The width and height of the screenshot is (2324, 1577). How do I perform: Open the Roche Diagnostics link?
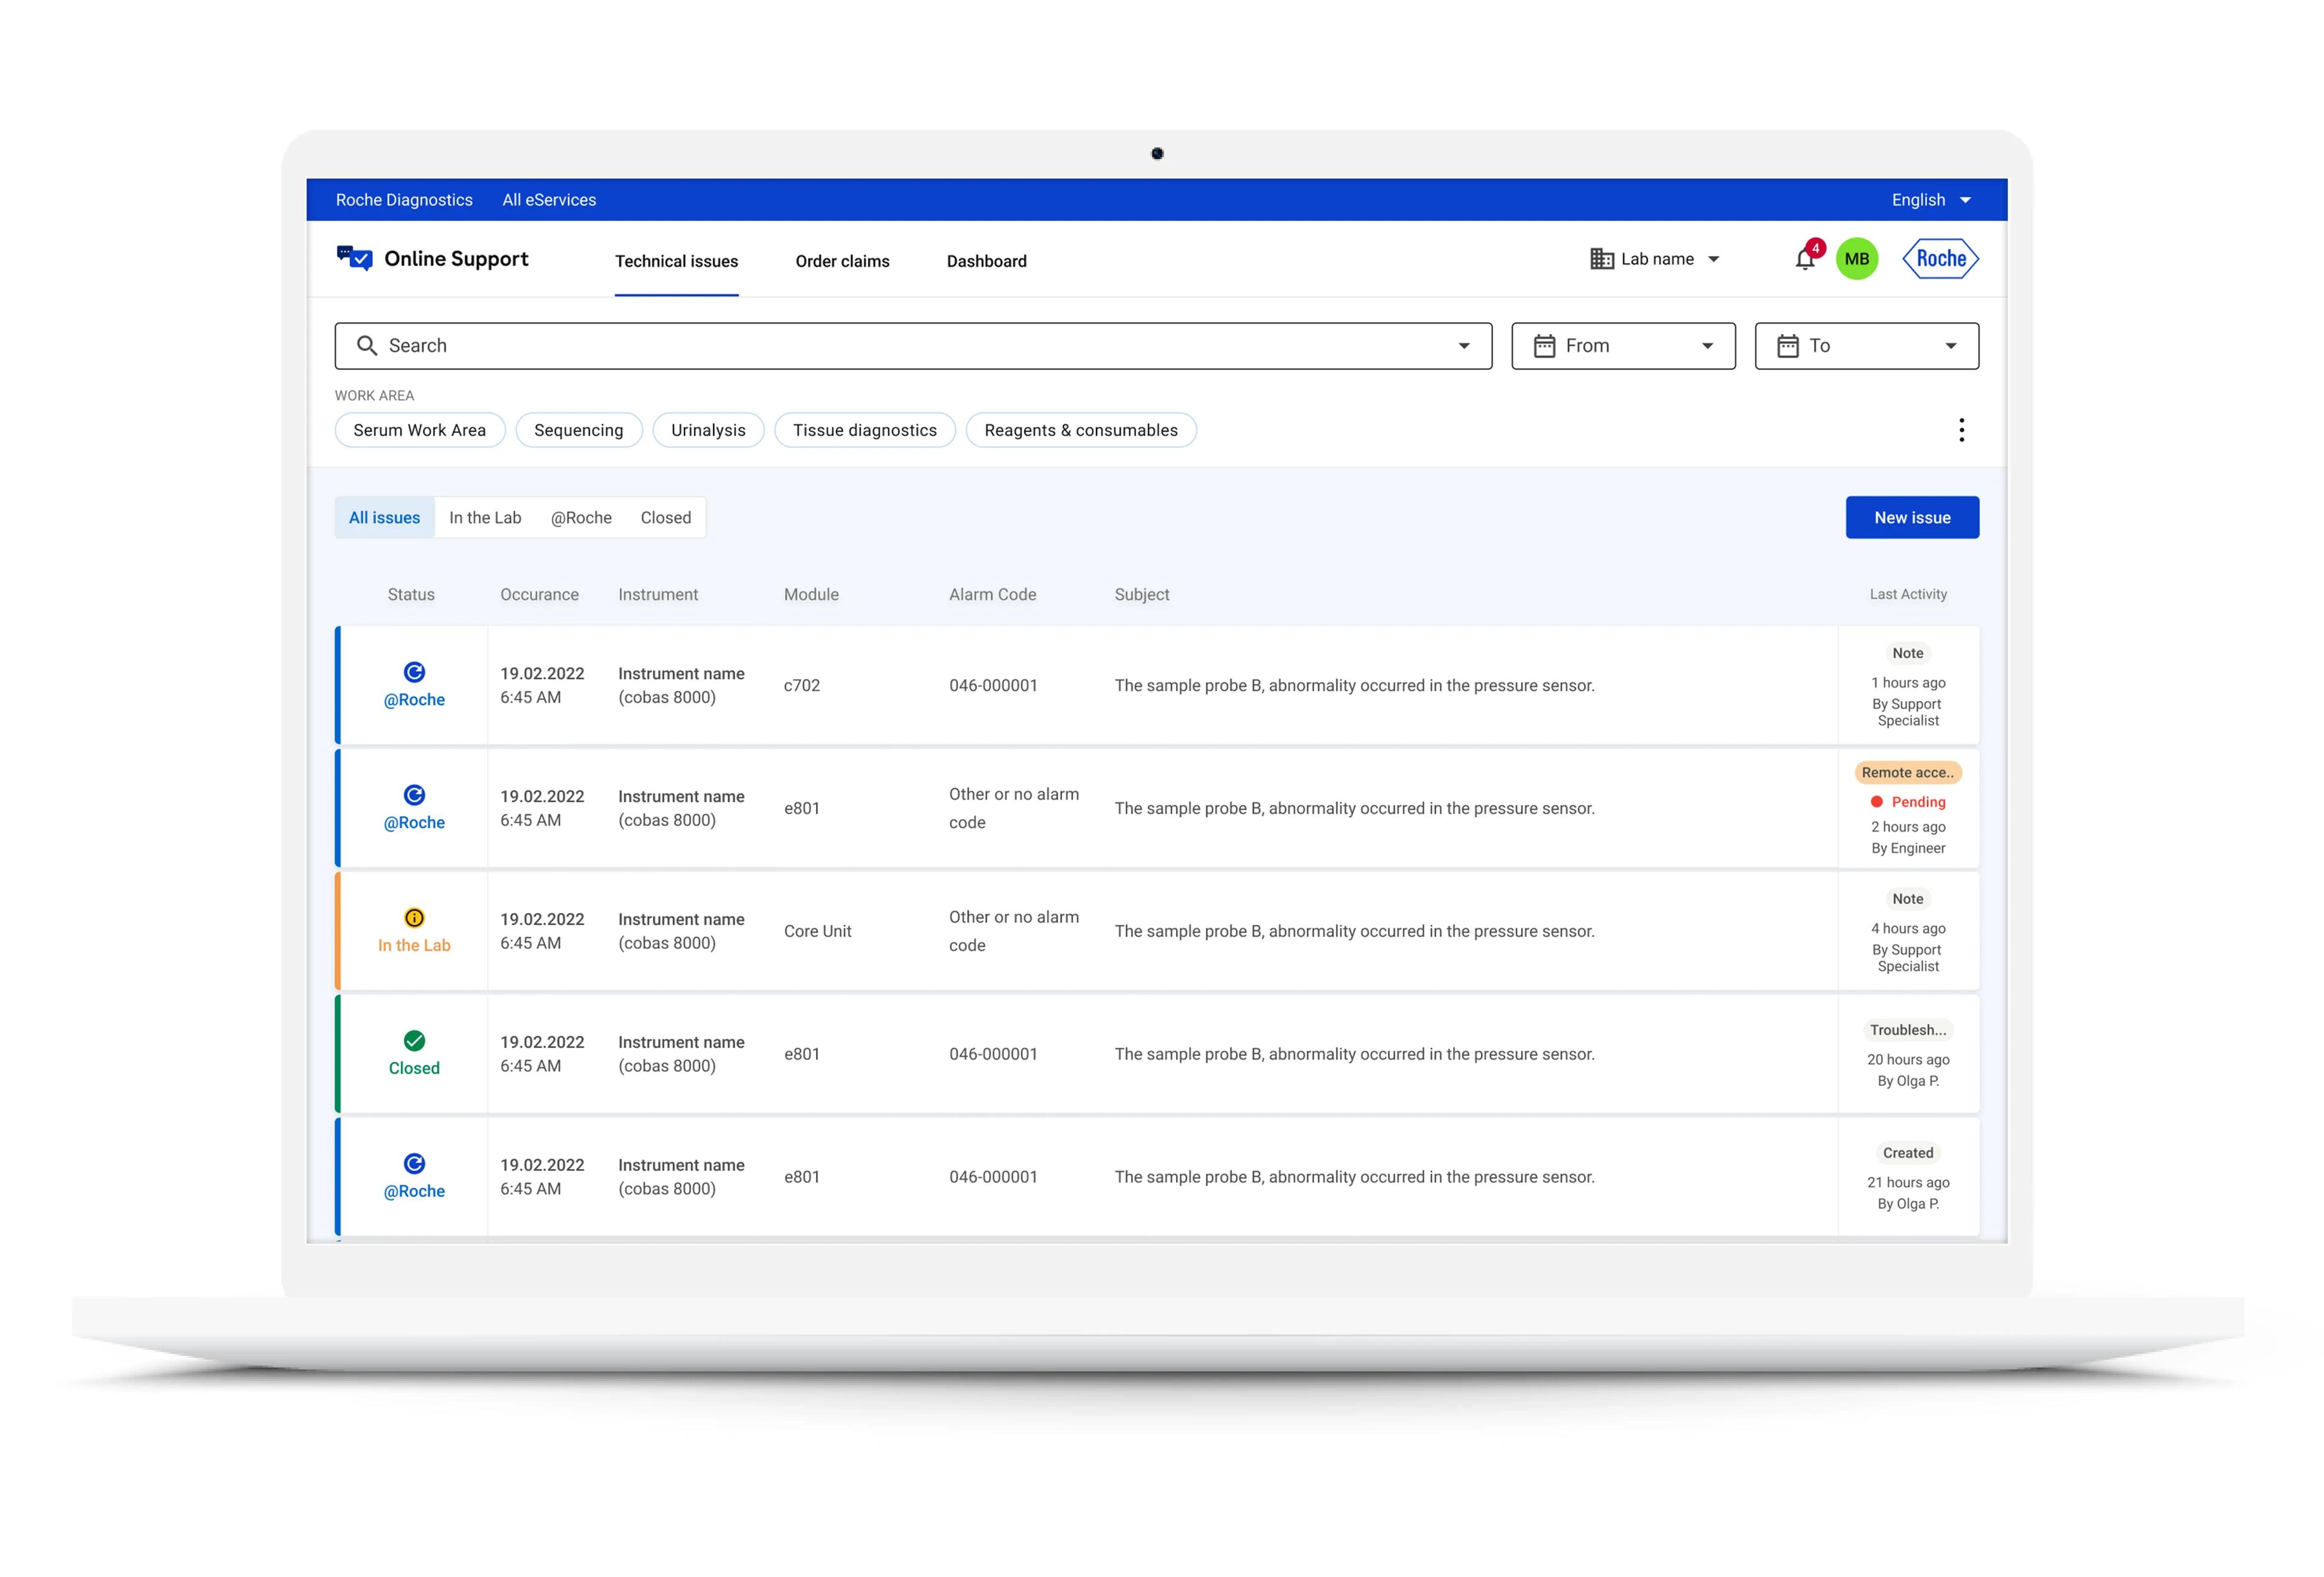[x=404, y=200]
